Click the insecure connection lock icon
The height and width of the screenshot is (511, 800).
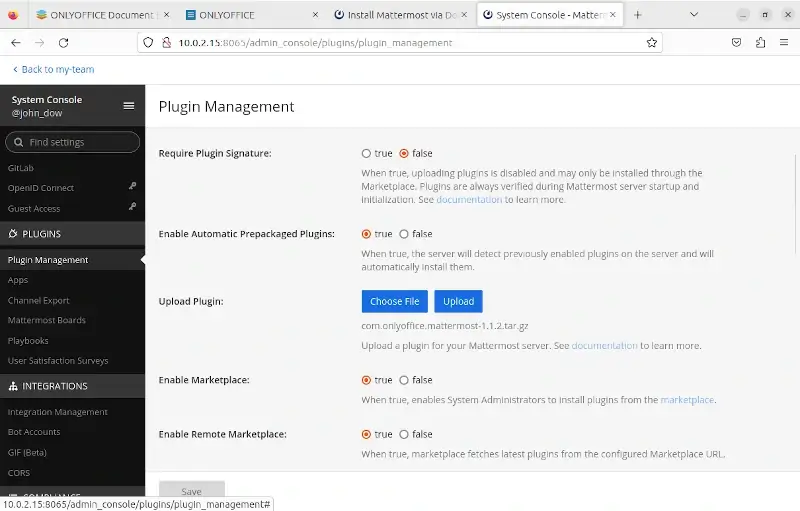166,43
